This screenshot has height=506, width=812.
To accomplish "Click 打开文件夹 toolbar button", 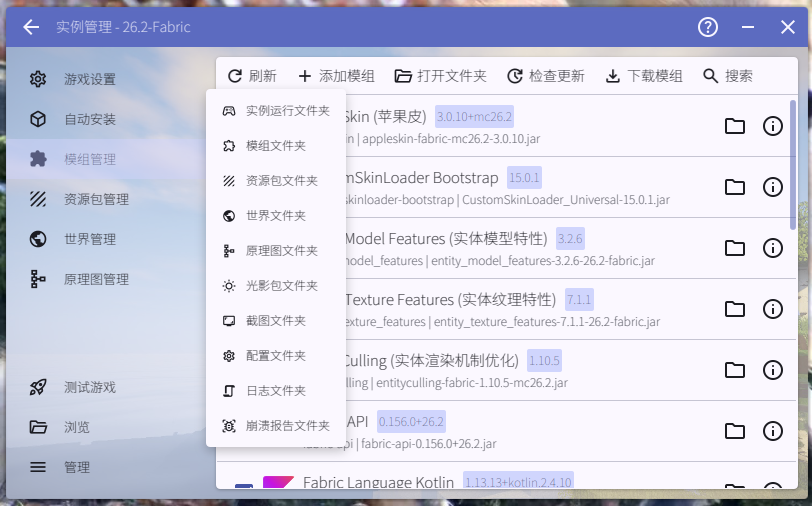I will coord(441,76).
